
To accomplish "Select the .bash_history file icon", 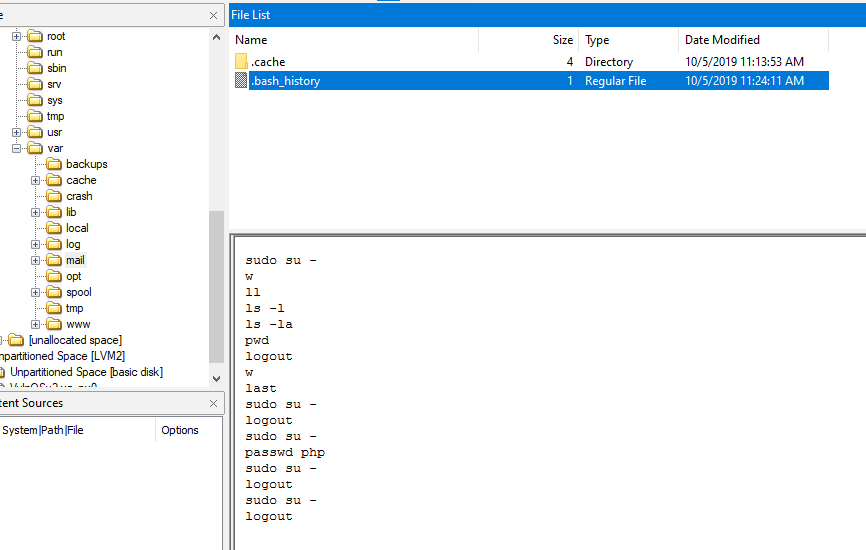I will tap(240, 81).
